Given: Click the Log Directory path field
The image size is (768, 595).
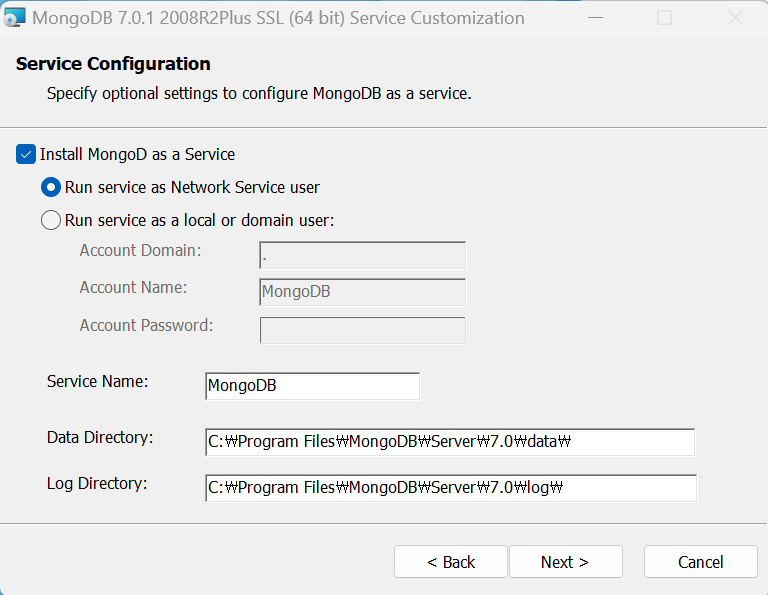Looking at the screenshot, I should [x=451, y=488].
